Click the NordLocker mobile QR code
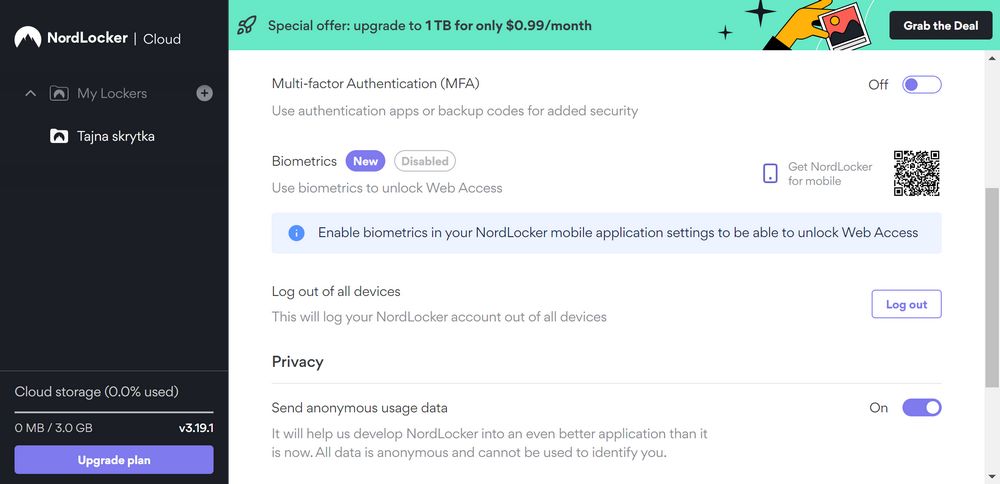Image resolution: width=1000 pixels, height=484 pixels. [916, 173]
